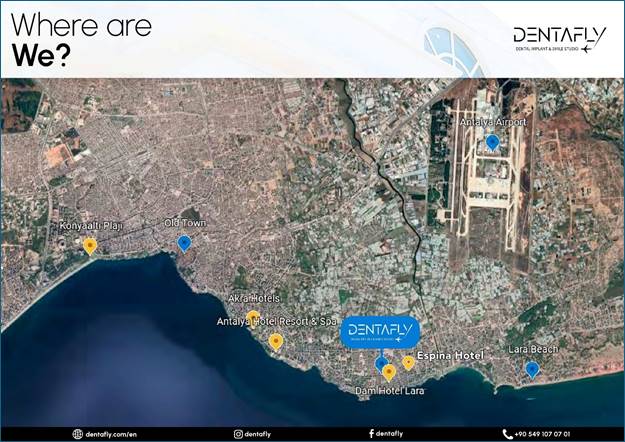Screen dimensions: 625x442
Task: Select the Old Town blue location pin
Action: pyautogui.click(x=184, y=243)
